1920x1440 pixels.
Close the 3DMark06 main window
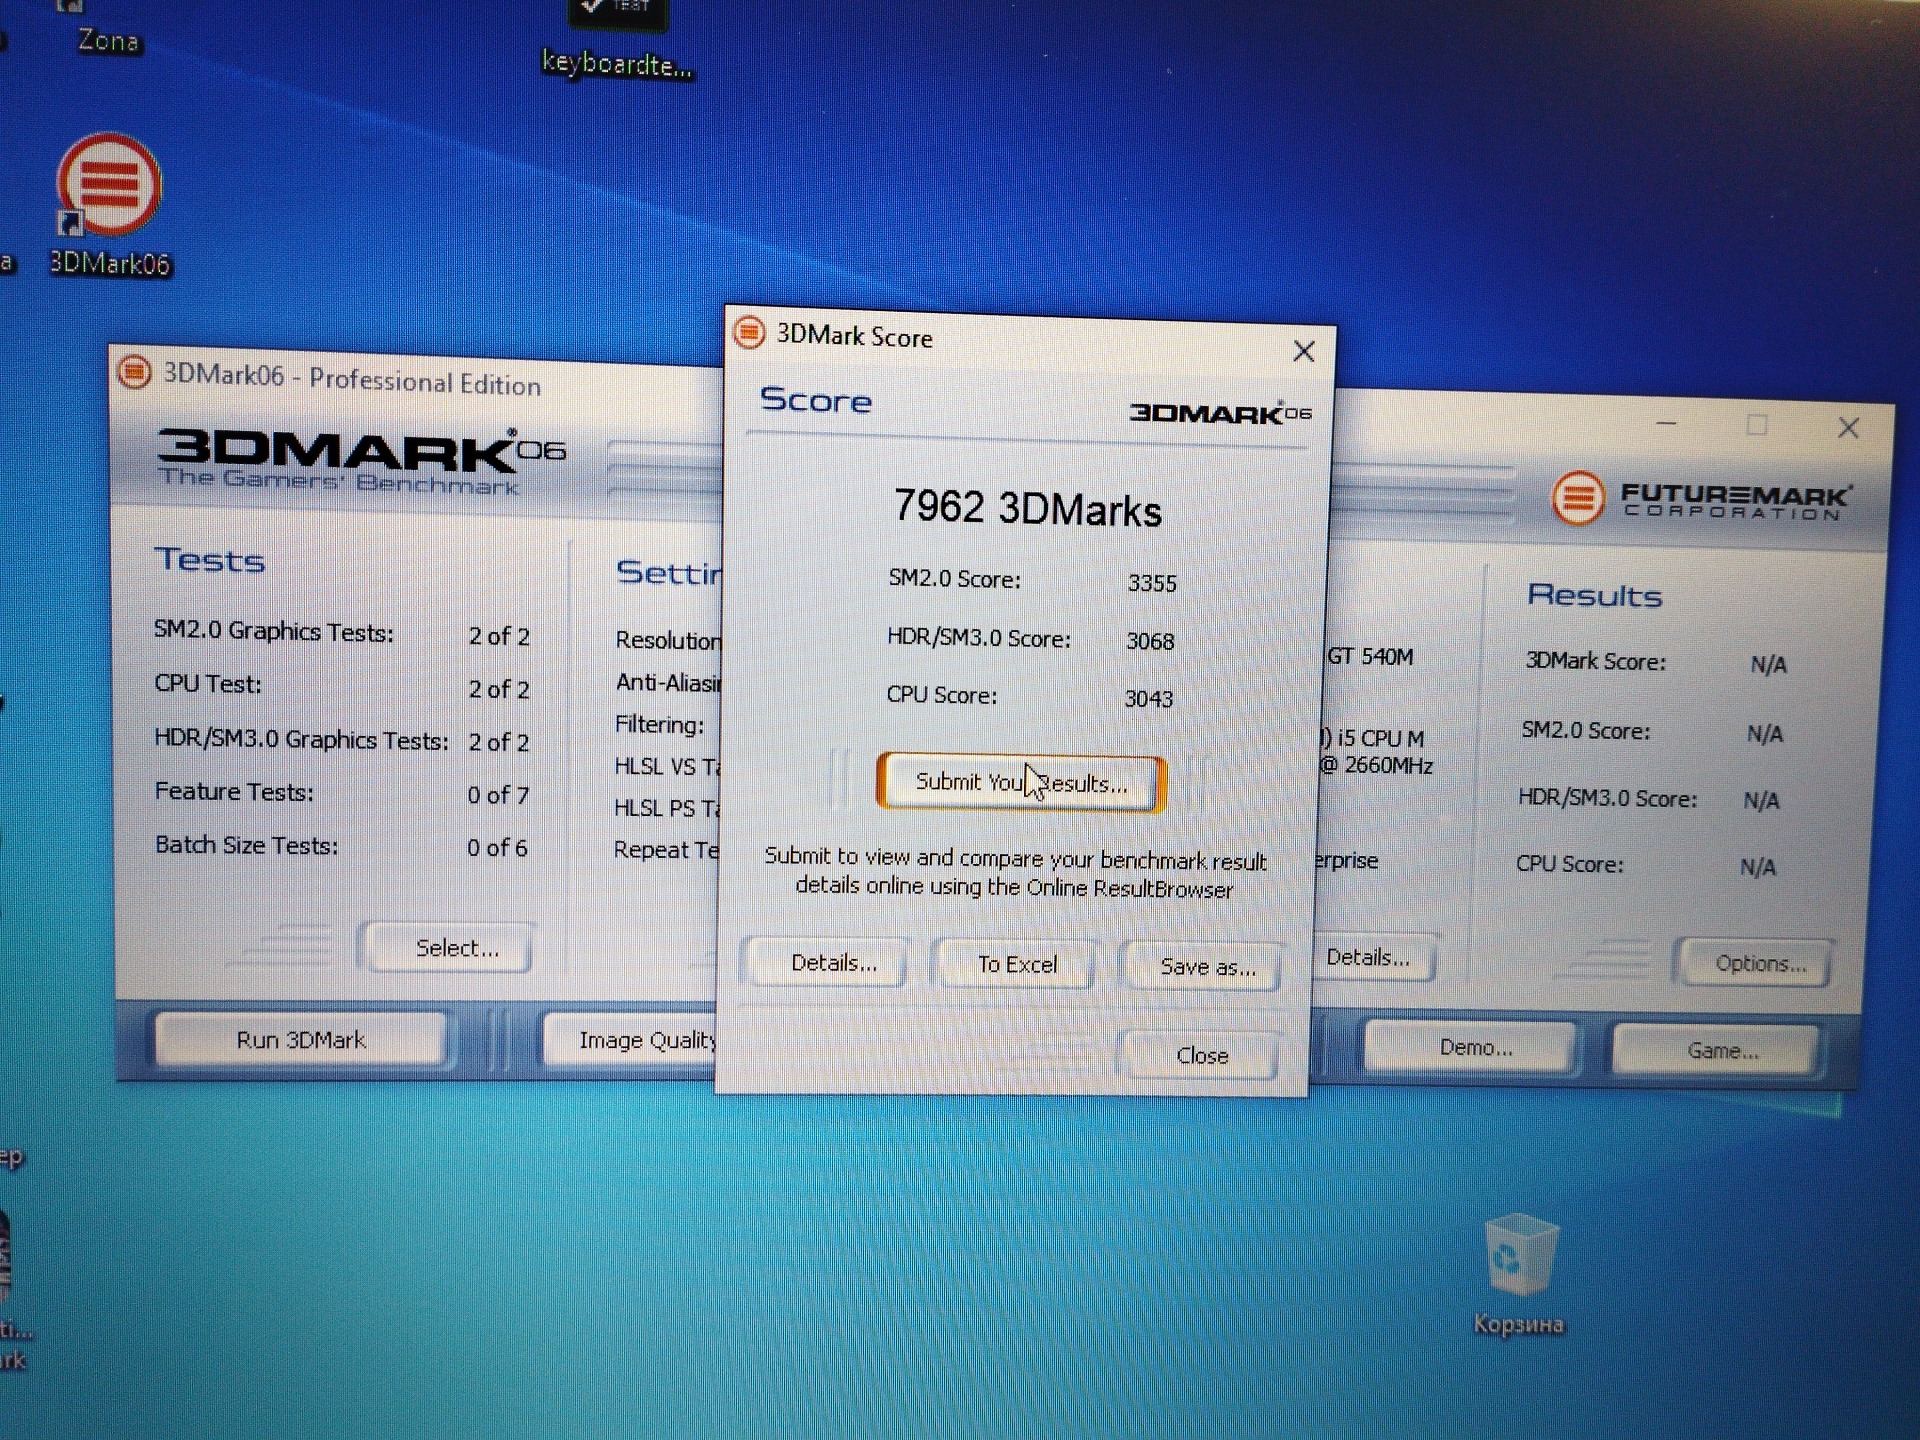point(1848,428)
